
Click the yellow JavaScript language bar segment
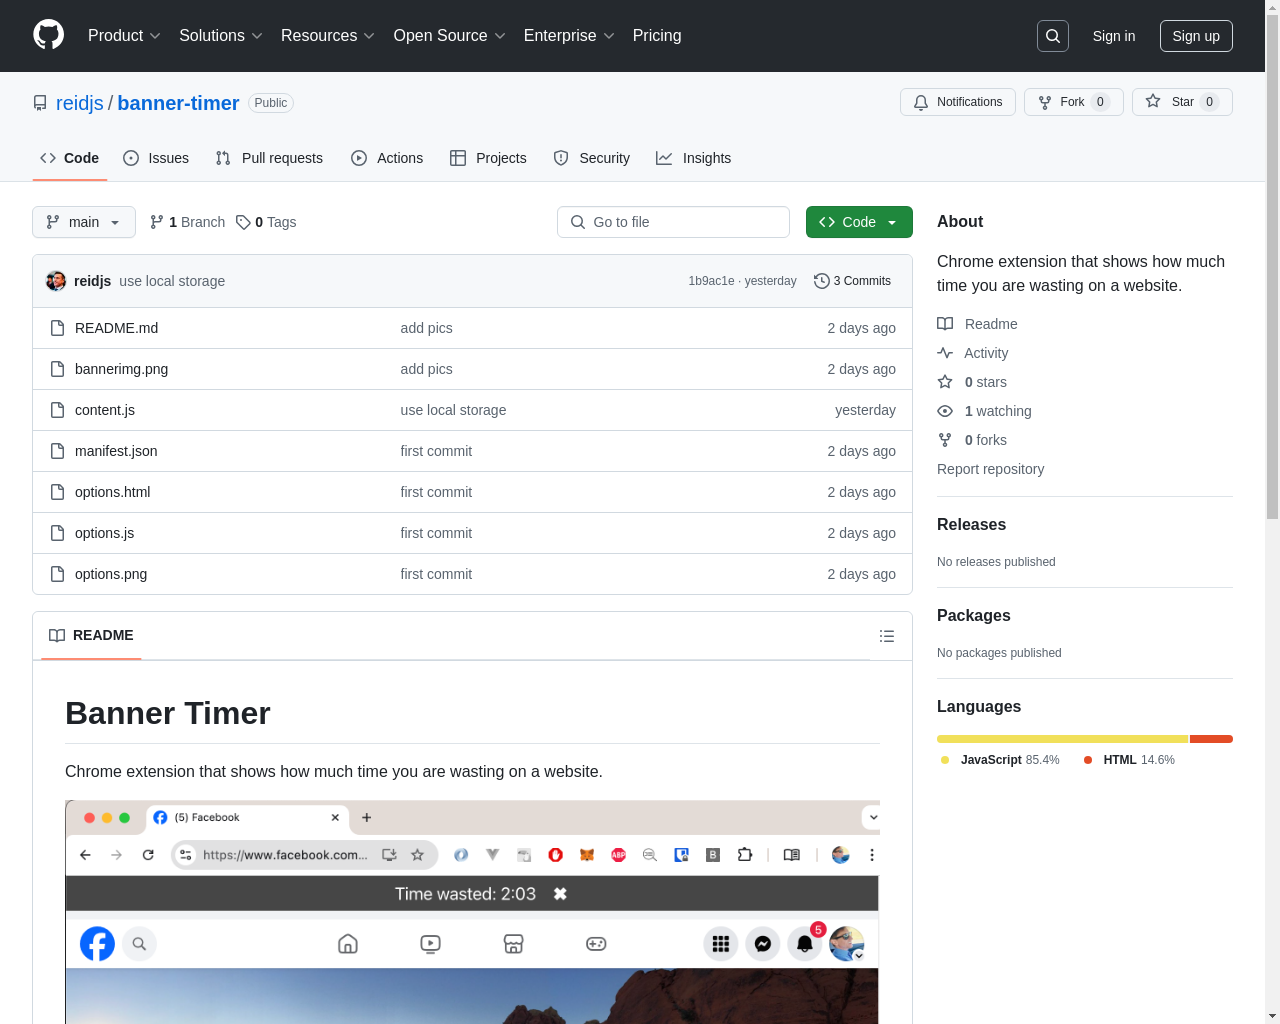(1062, 739)
